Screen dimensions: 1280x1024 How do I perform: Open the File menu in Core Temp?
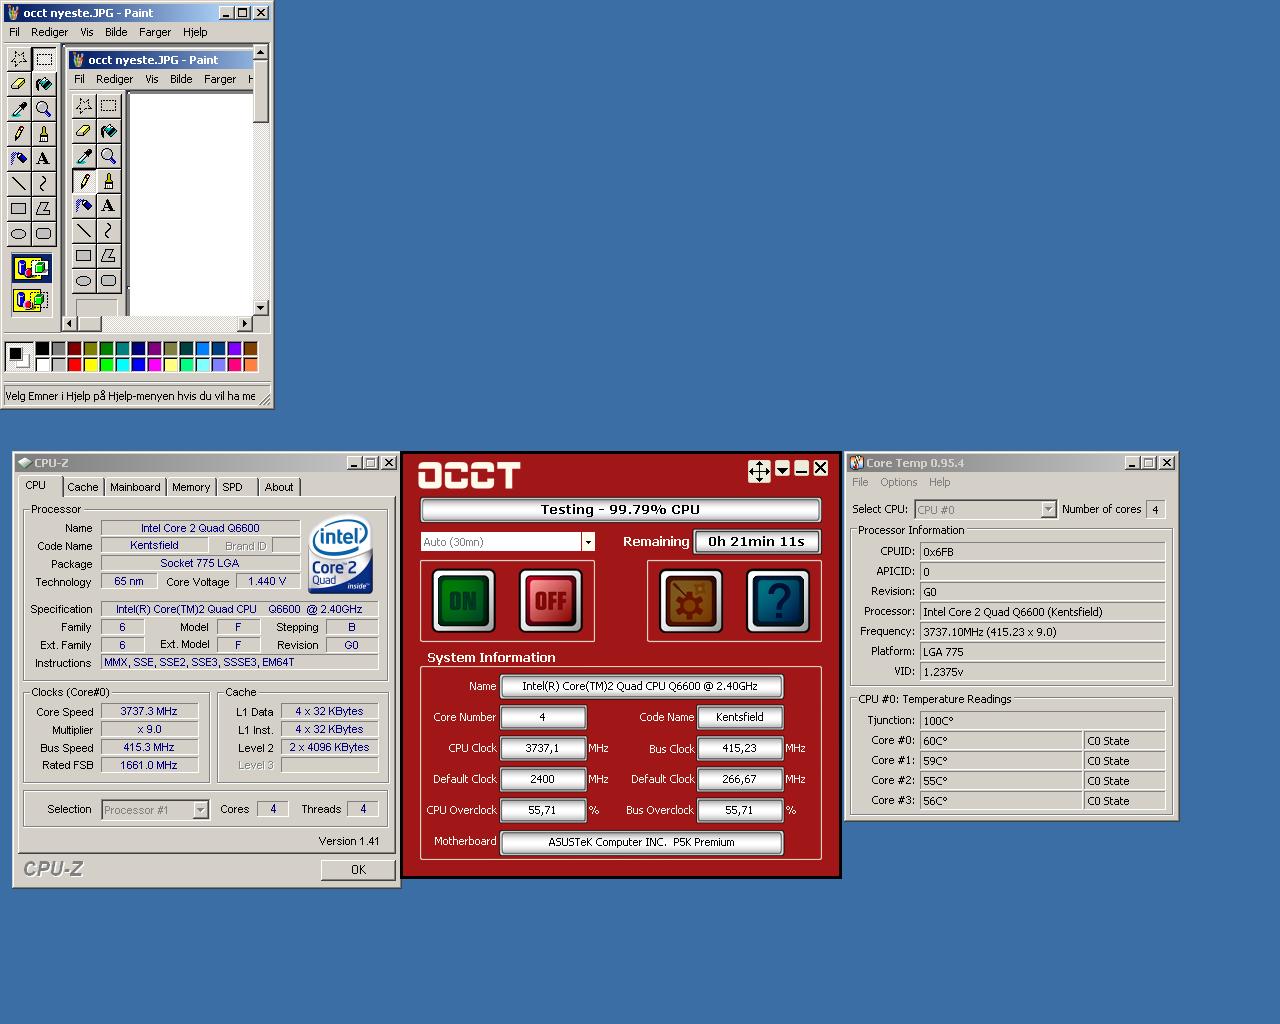(x=860, y=482)
